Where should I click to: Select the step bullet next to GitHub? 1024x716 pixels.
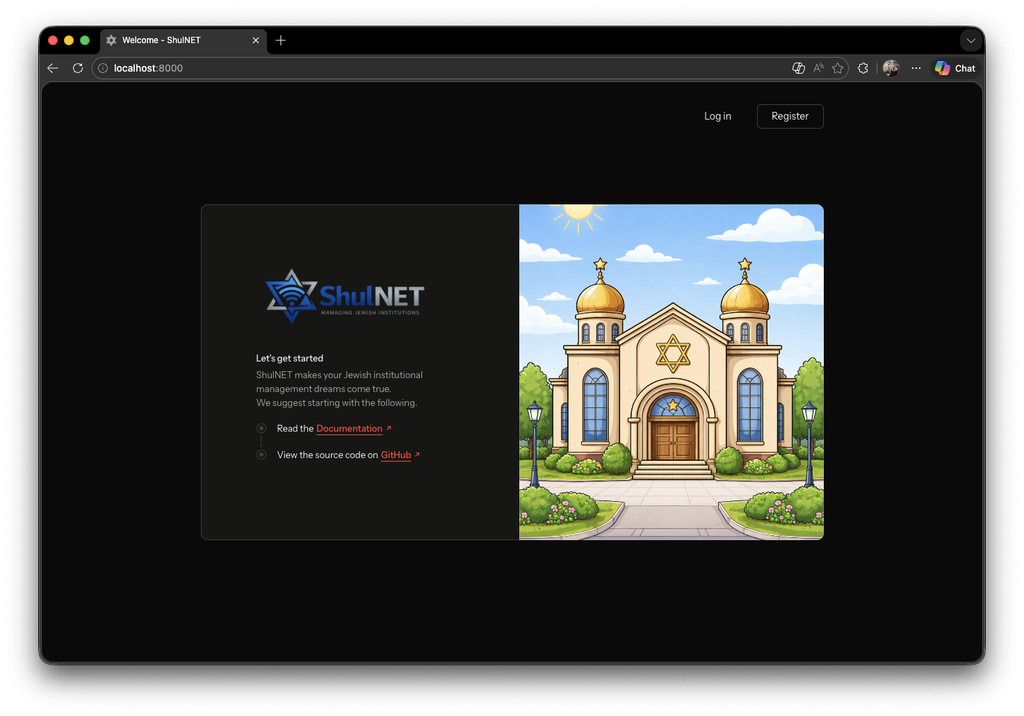pos(260,454)
